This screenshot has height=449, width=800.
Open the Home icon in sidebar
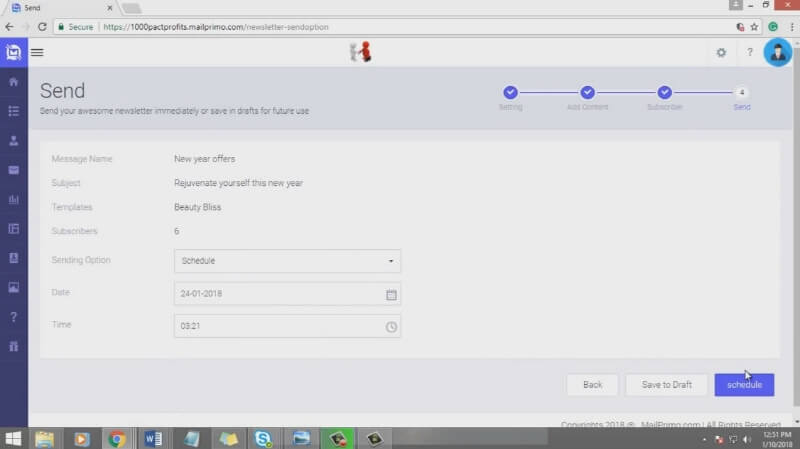(14, 82)
